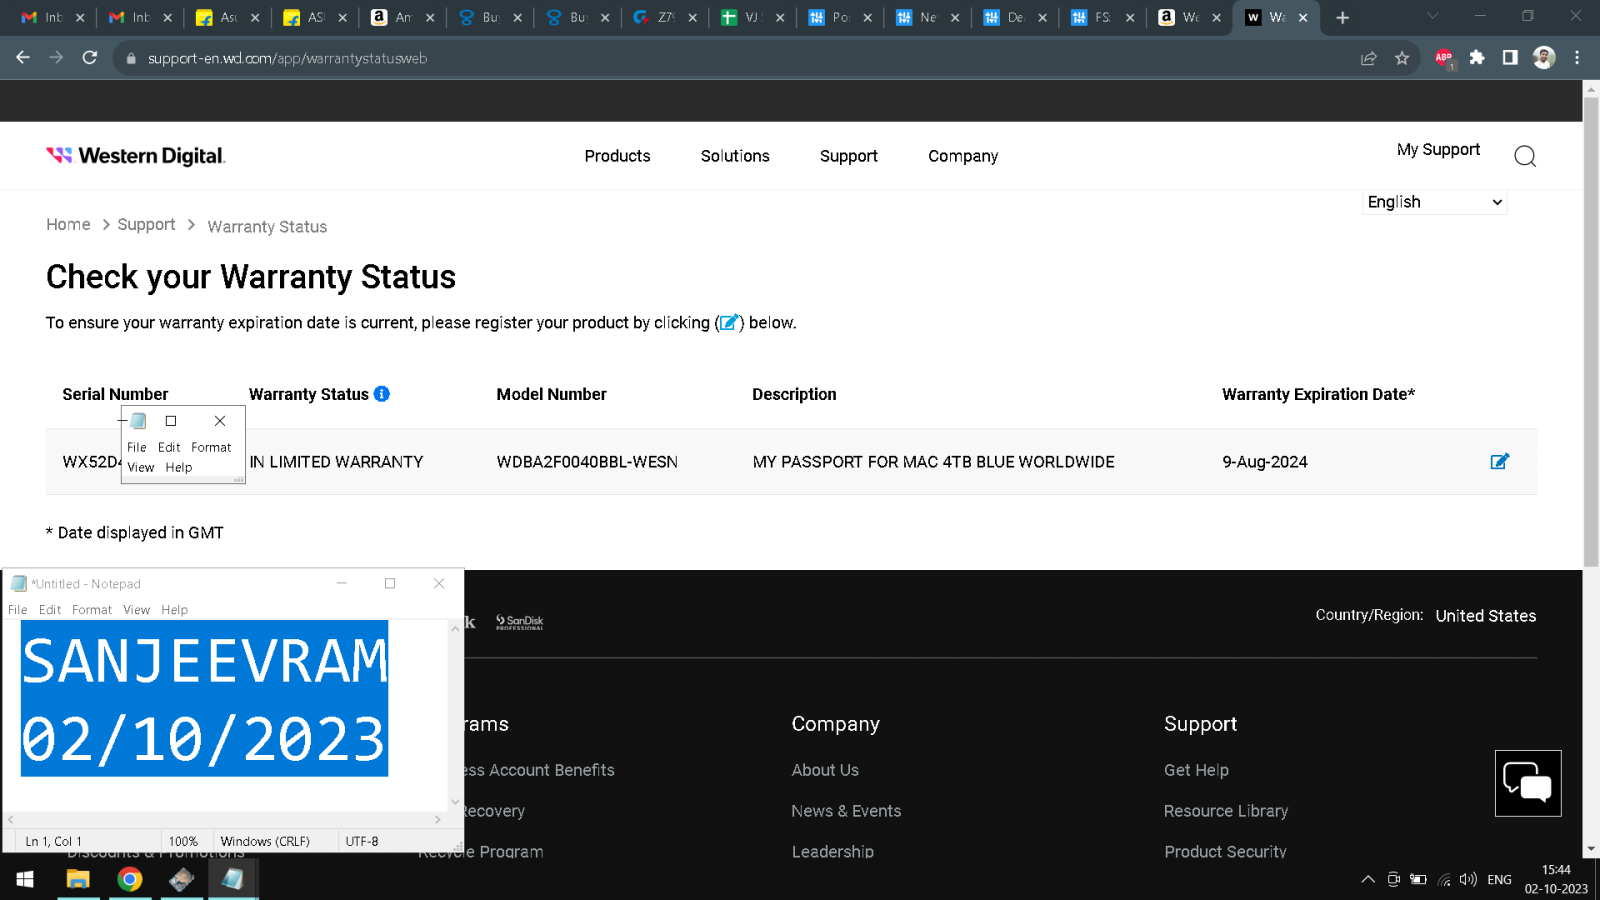Click the Western Digital logo
The image size is (1600, 900).
click(x=136, y=156)
